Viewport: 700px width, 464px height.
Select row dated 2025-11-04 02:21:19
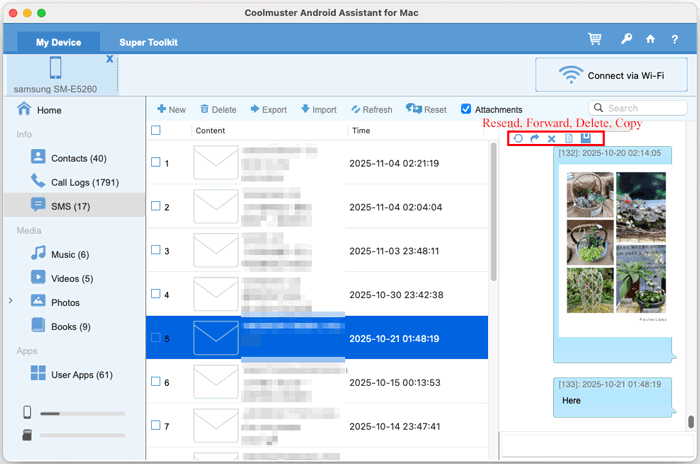pyautogui.click(x=317, y=163)
